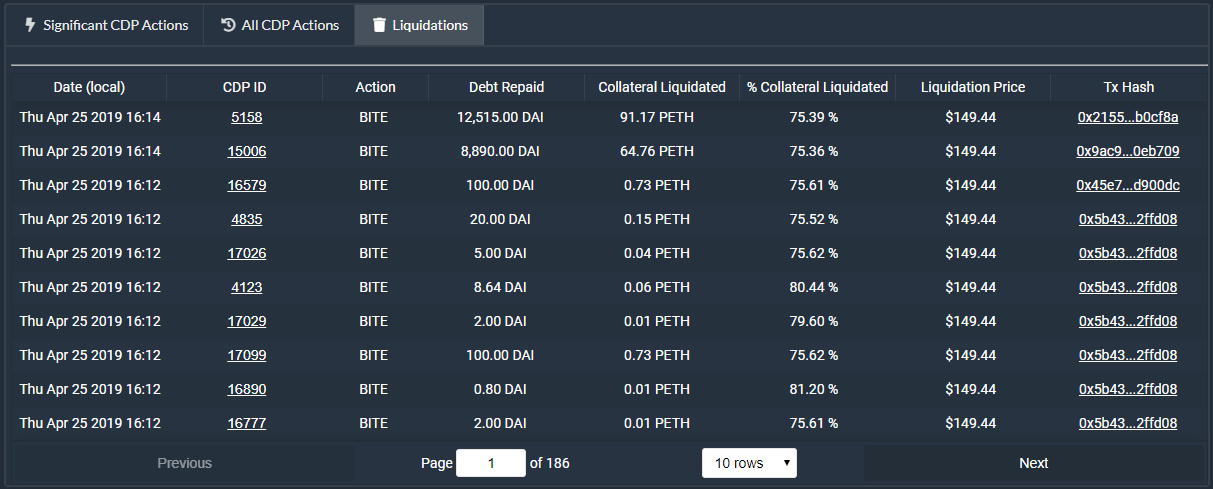The height and width of the screenshot is (489, 1213).
Task: Open CDP ID 4835 link
Action: [246, 219]
